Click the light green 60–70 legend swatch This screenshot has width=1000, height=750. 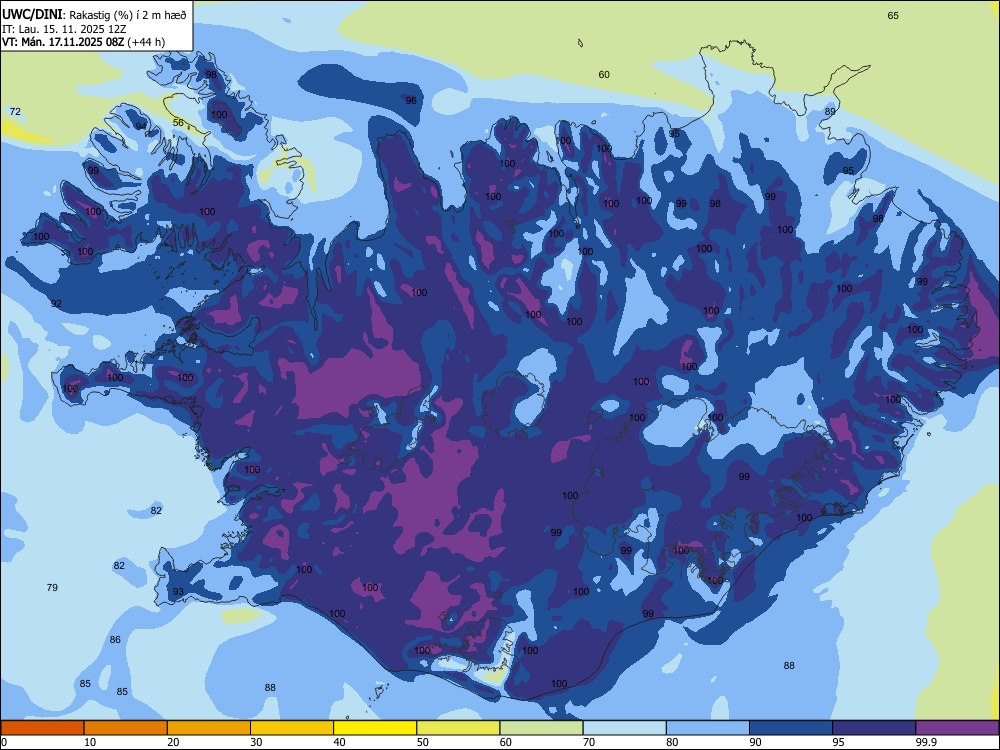[541, 728]
